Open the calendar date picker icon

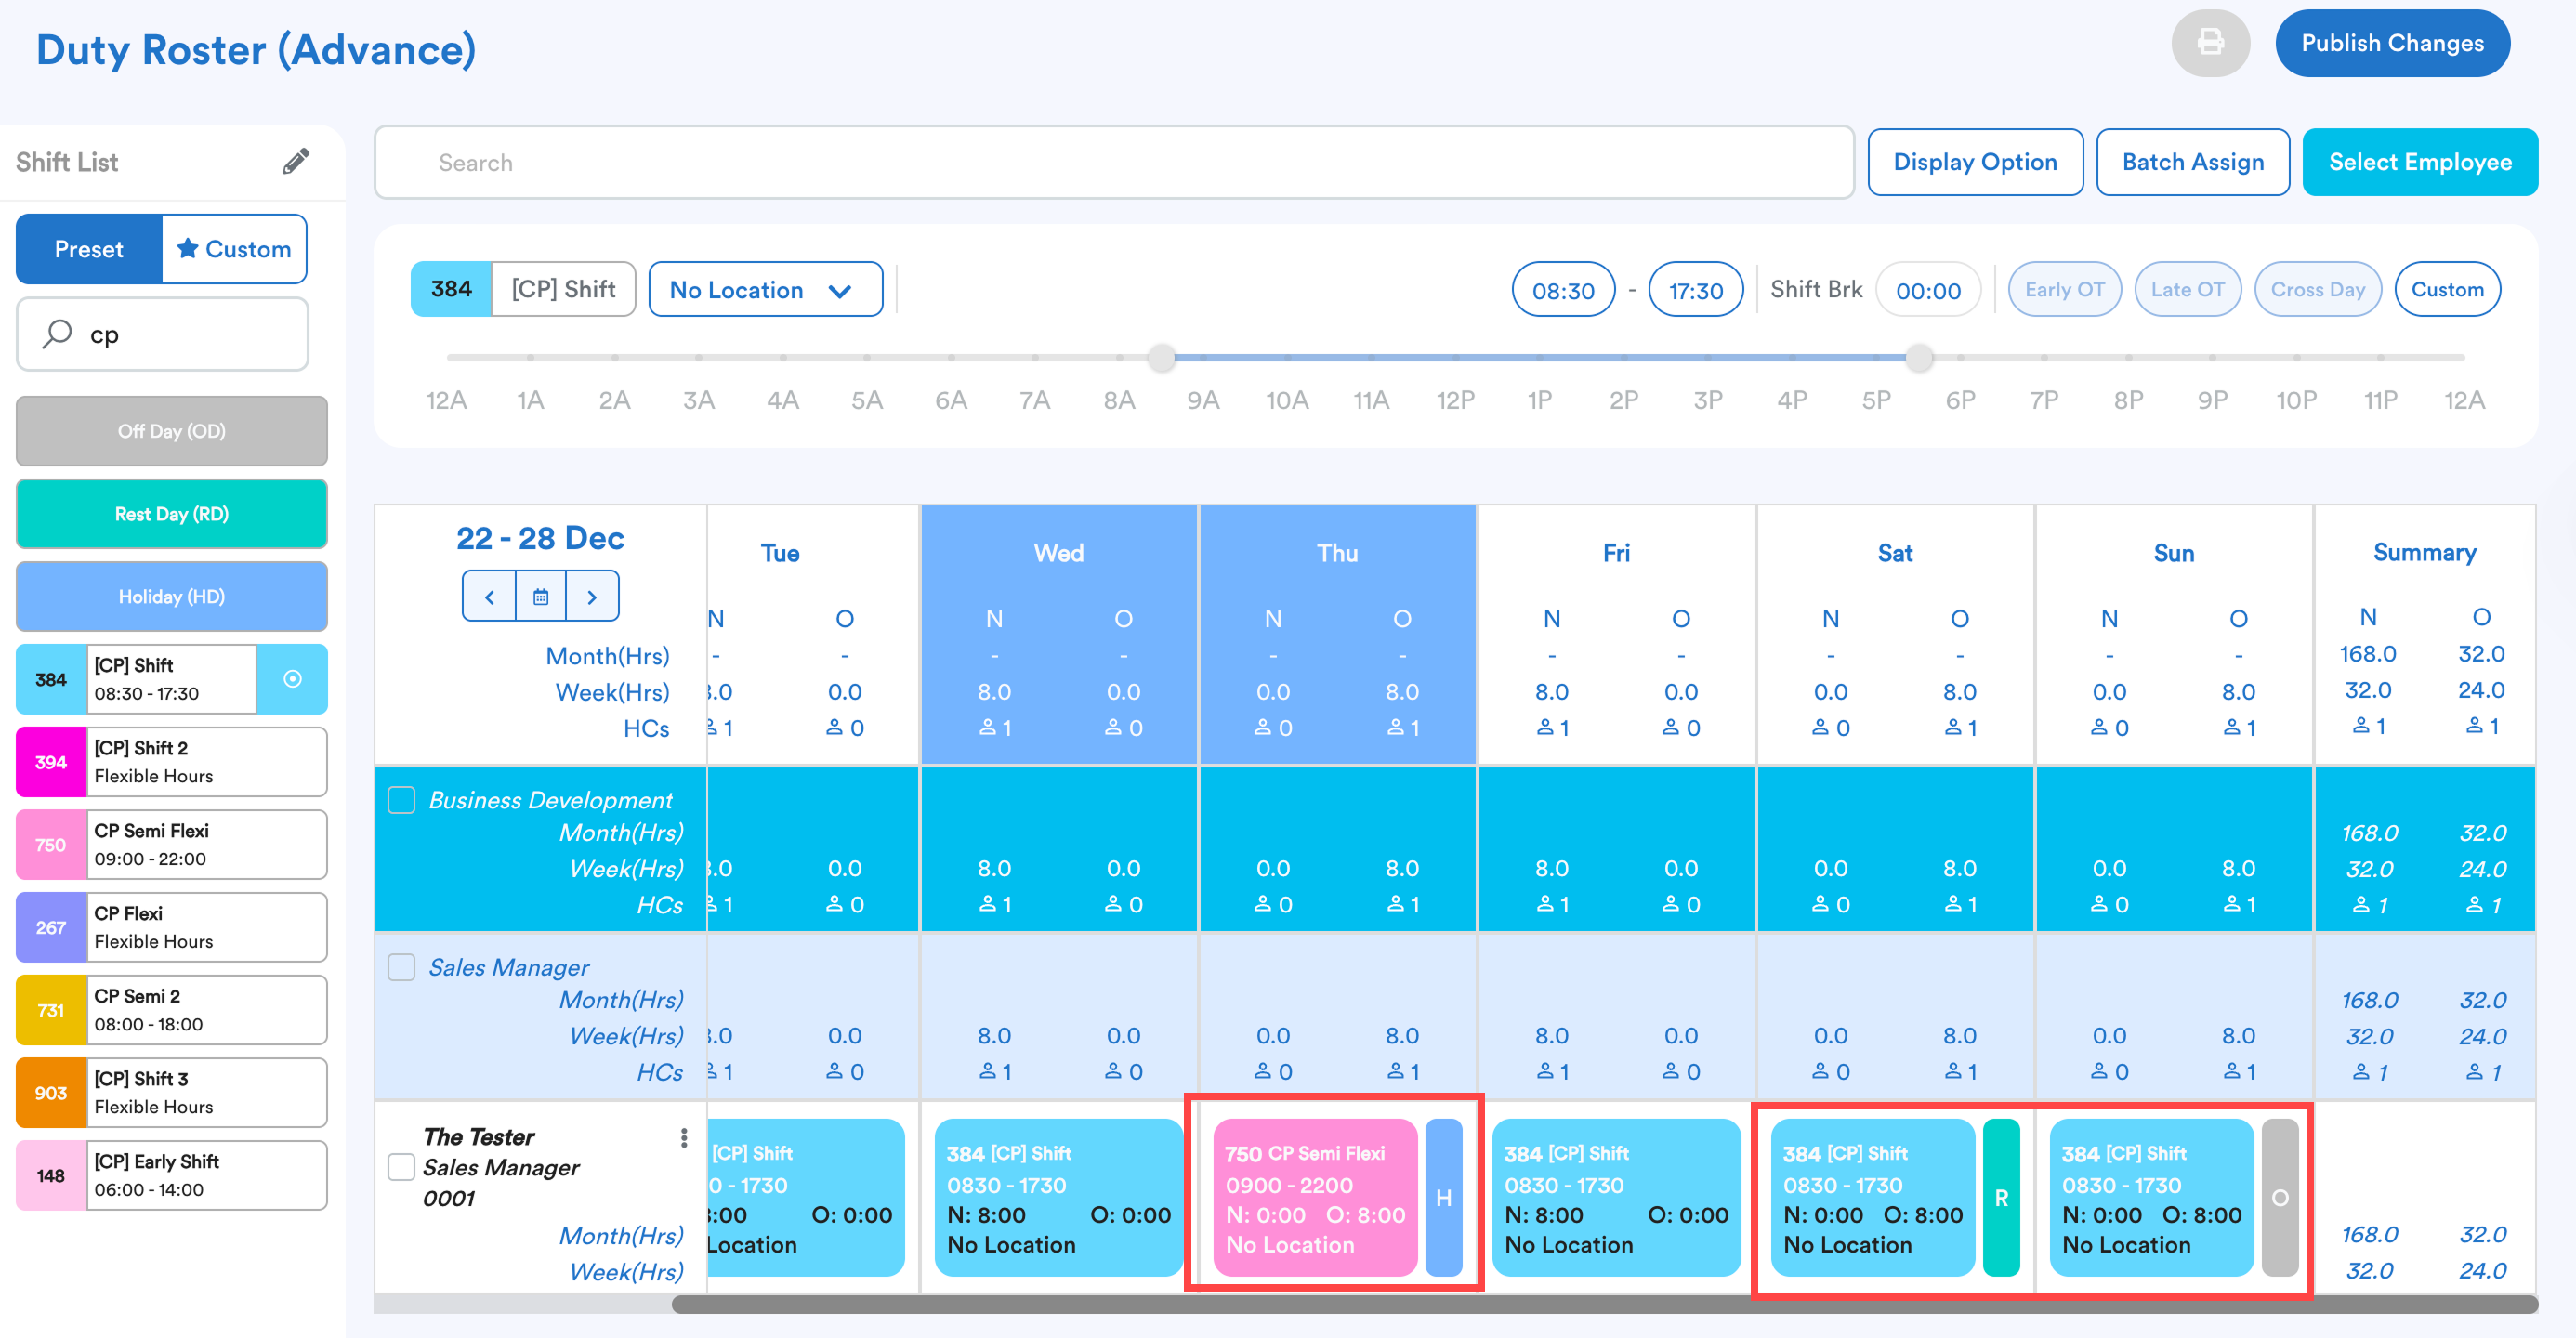click(541, 597)
